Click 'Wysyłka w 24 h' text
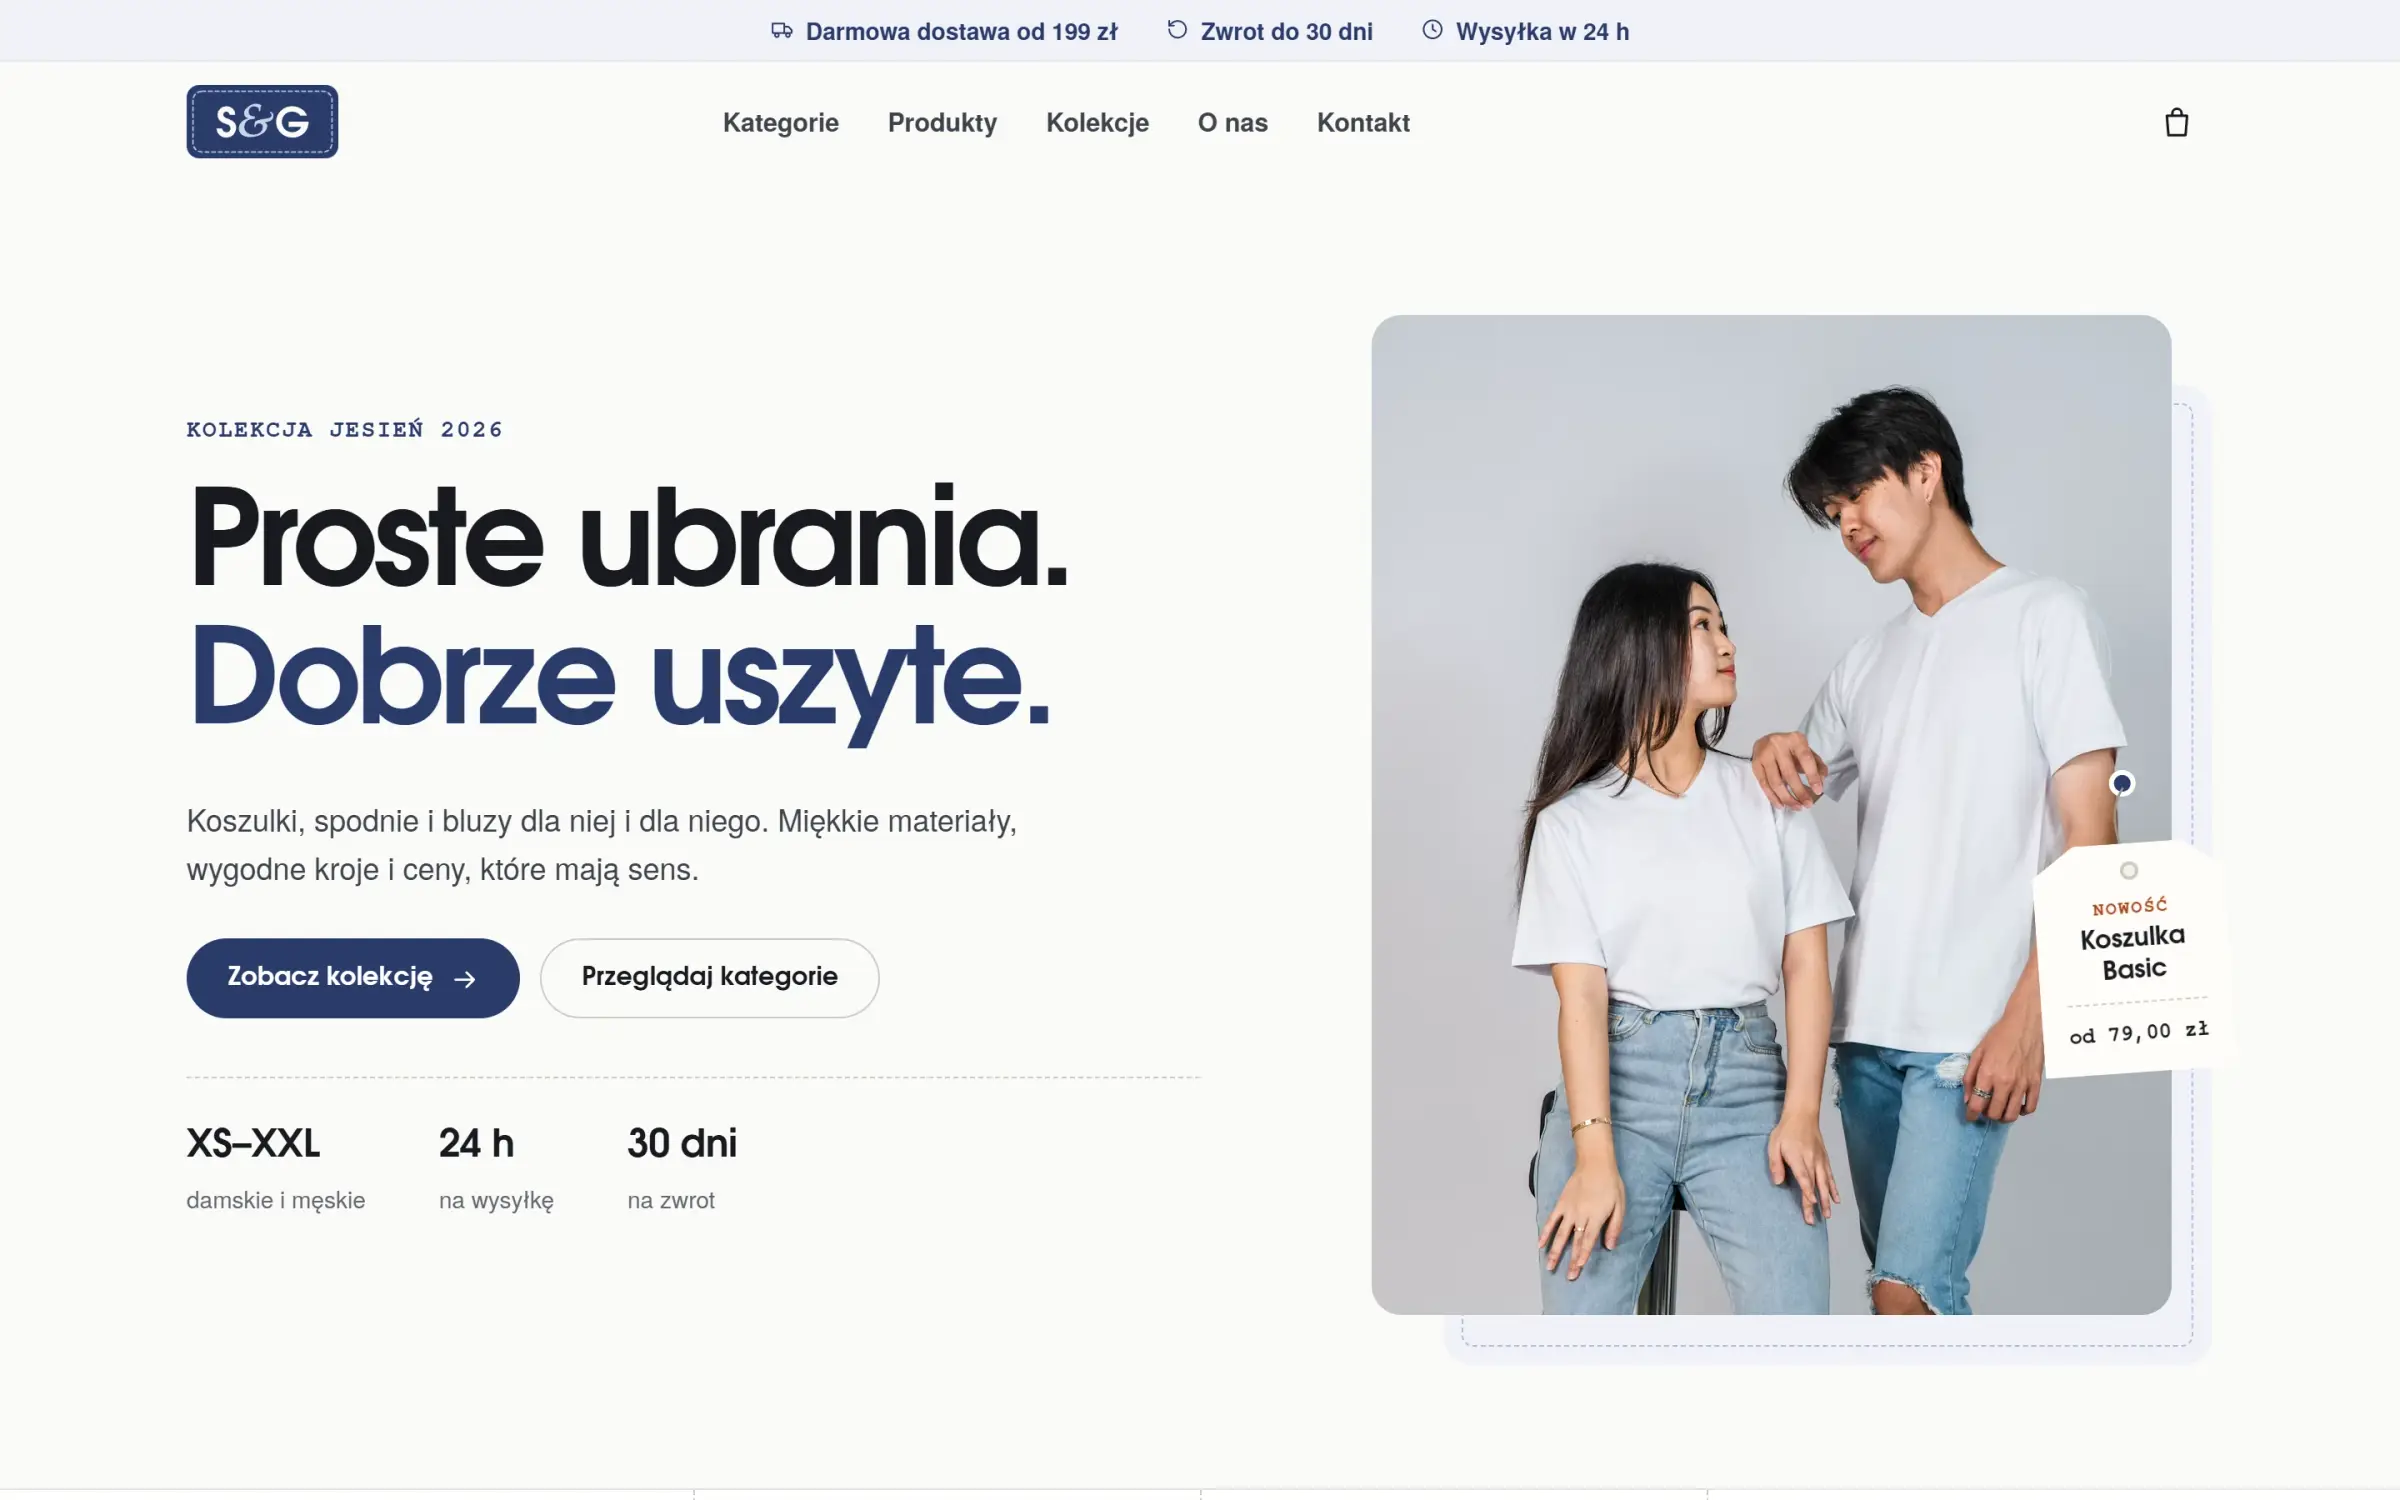The image size is (2400, 1500). click(1542, 32)
